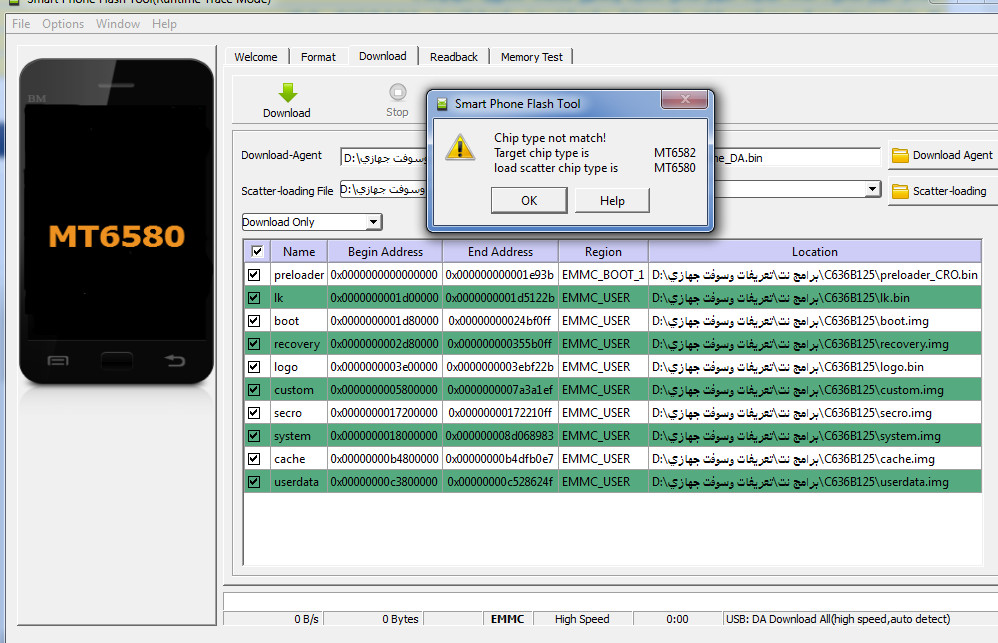The height and width of the screenshot is (643, 998).
Task: Open the Help menu
Action: click(x=164, y=24)
